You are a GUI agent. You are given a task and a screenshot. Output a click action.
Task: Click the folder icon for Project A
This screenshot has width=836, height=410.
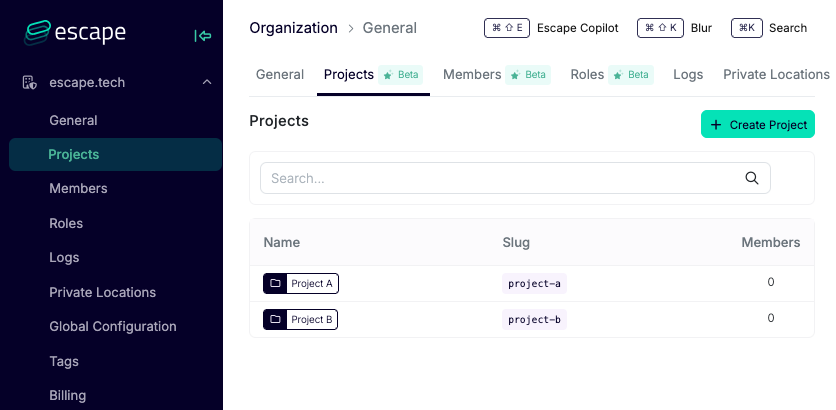pos(275,284)
